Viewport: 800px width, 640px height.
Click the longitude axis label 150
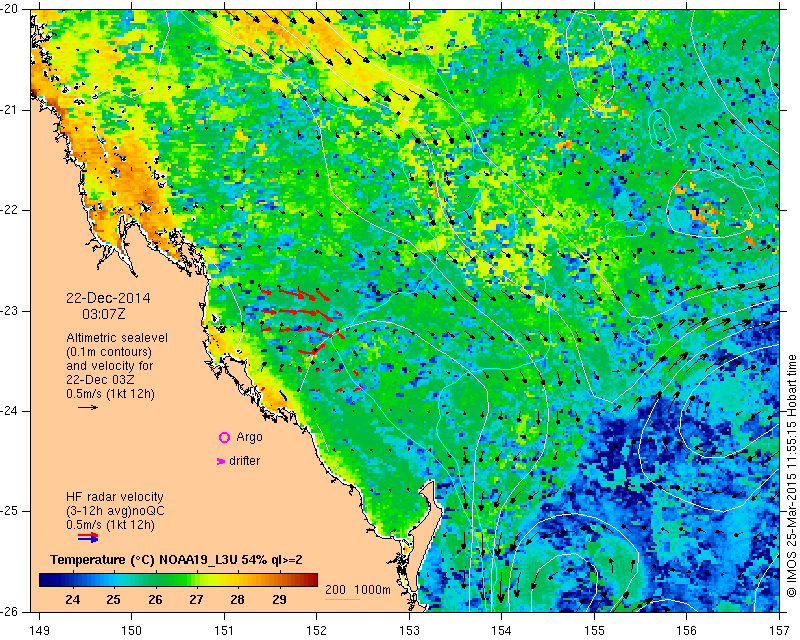132,631
